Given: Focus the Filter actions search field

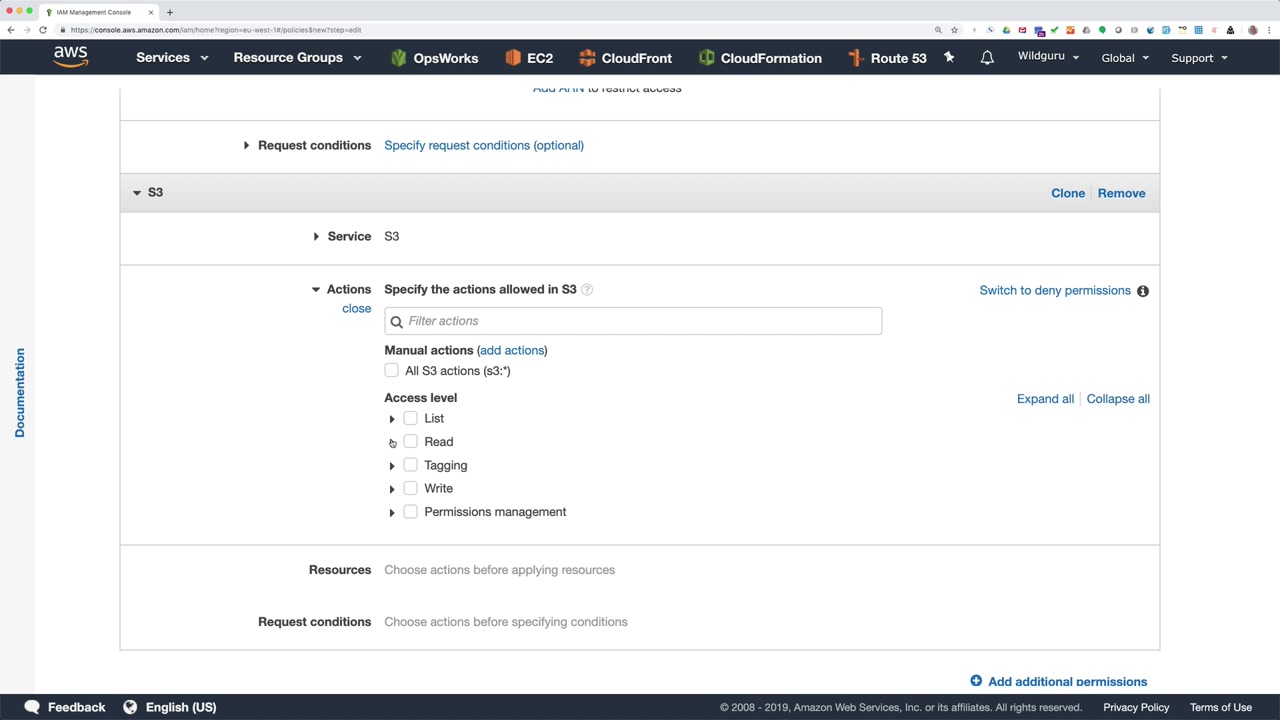Looking at the screenshot, I should [640, 321].
